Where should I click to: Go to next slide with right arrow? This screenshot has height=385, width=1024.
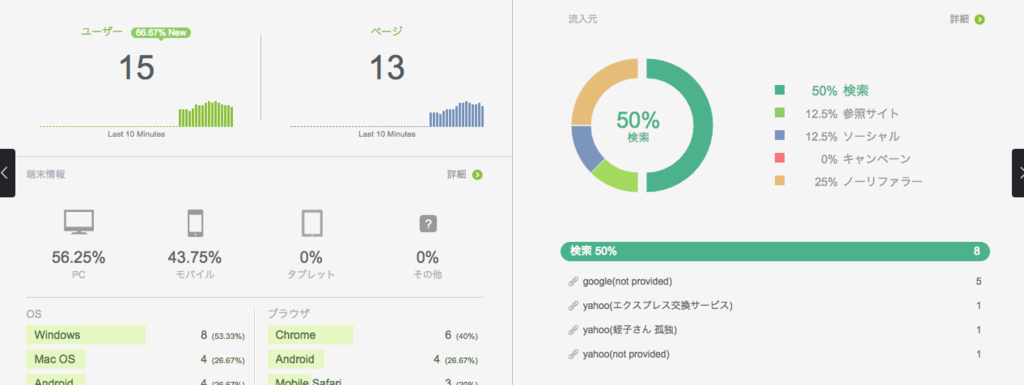click(1017, 173)
